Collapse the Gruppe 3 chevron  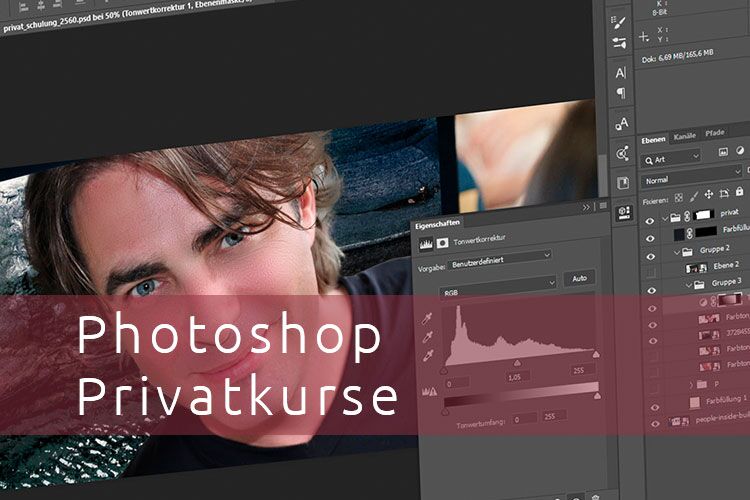click(689, 285)
